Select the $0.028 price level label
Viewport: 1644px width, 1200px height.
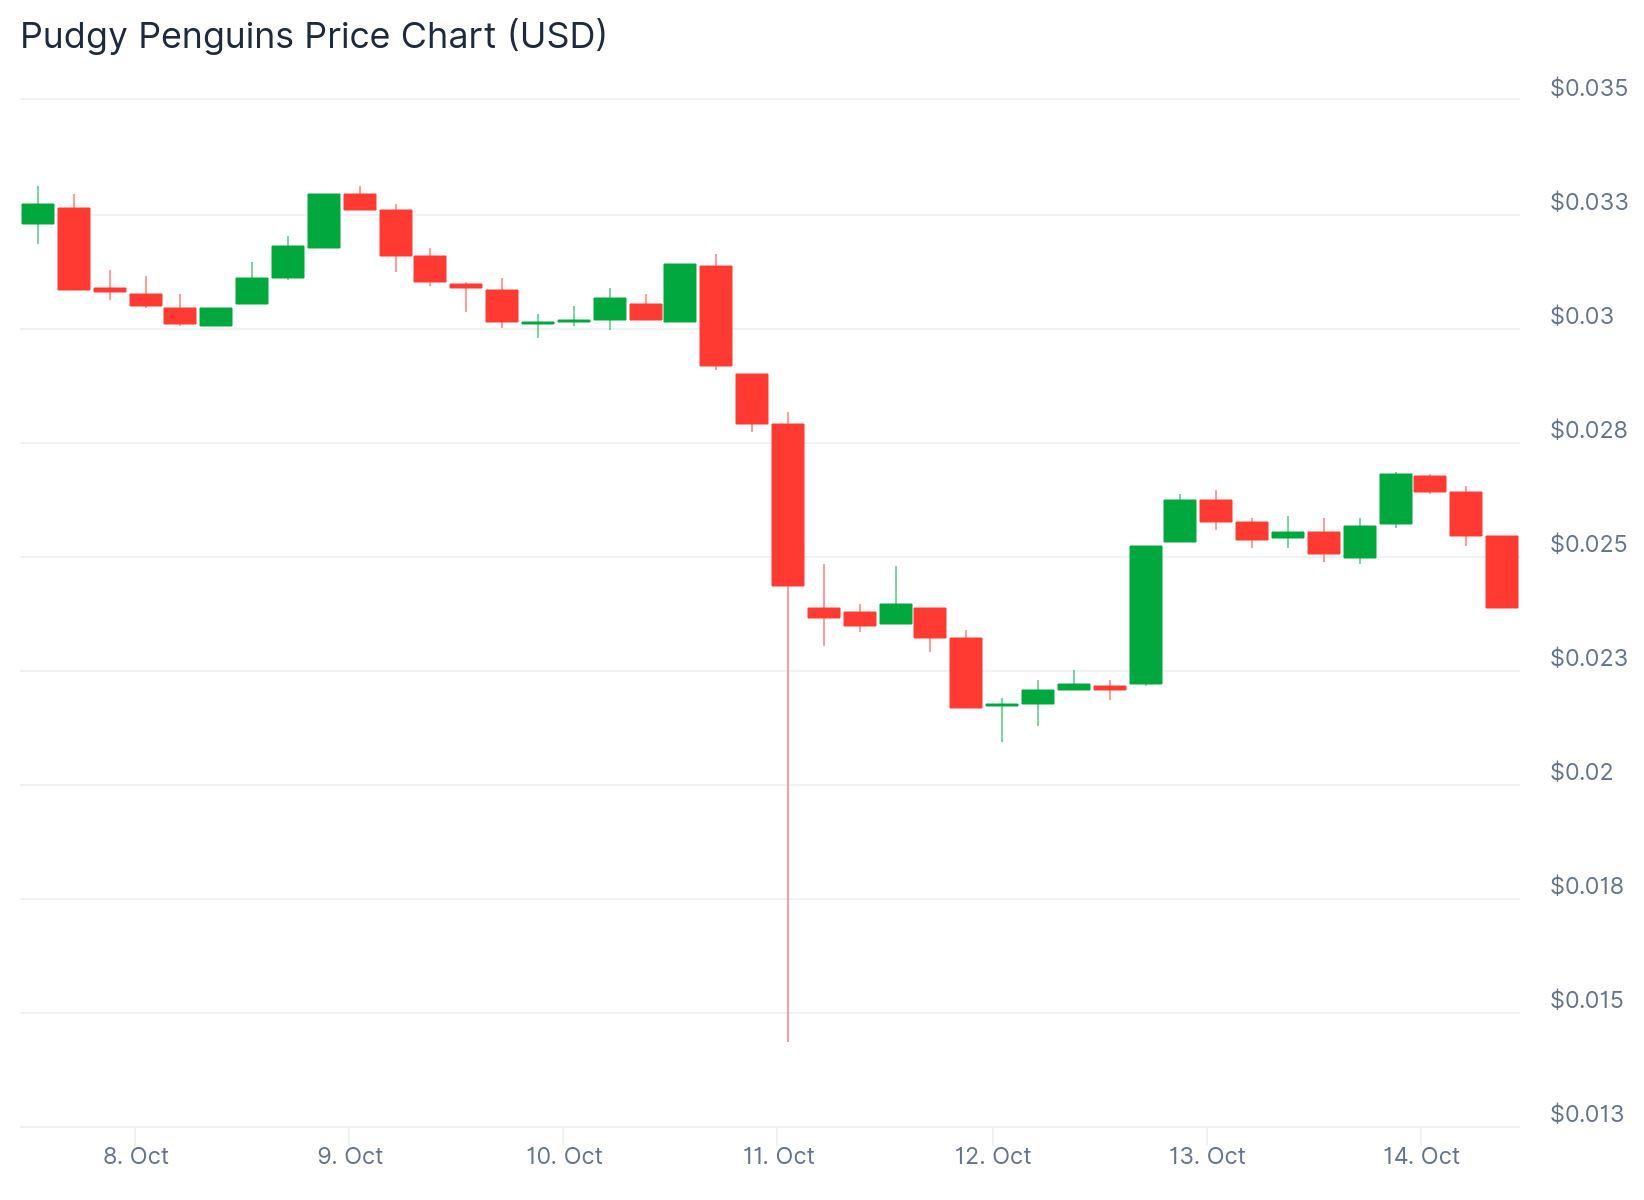point(1588,430)
